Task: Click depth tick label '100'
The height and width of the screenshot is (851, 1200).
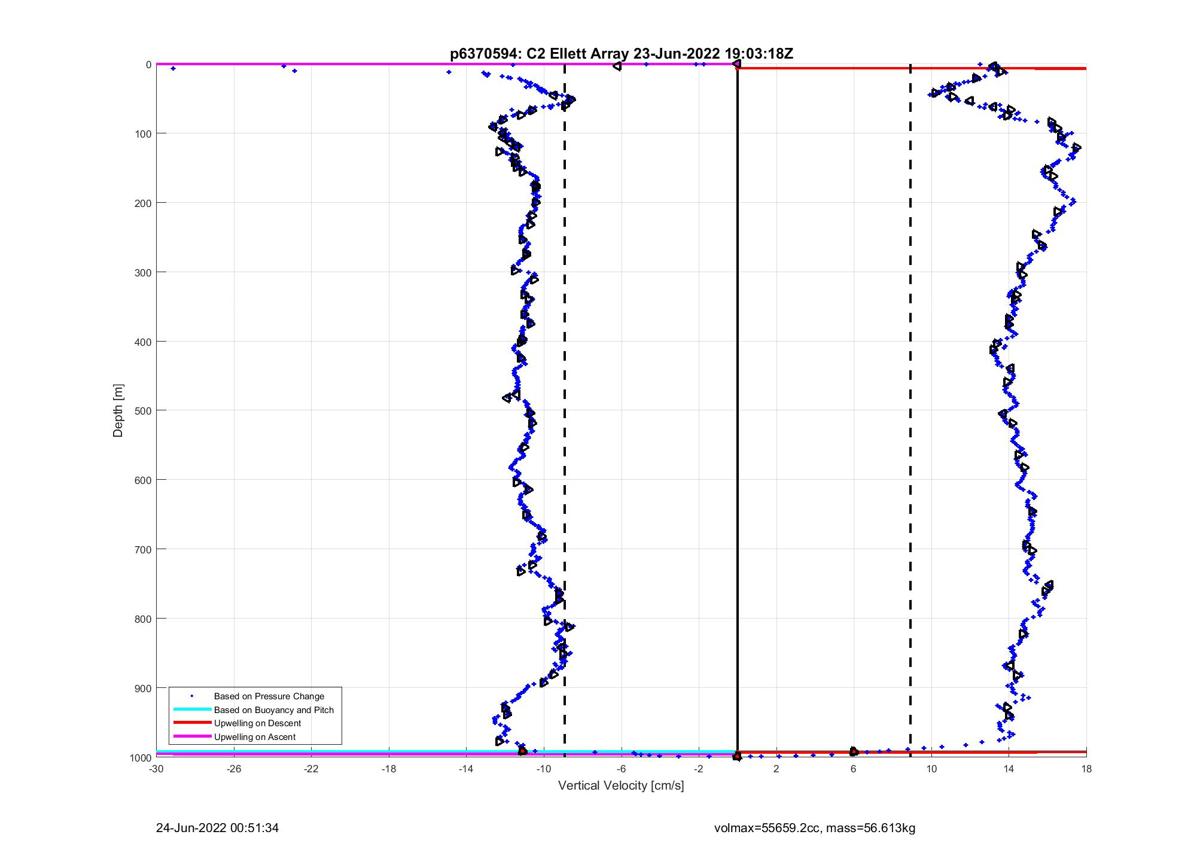Action: click(143, 134)
